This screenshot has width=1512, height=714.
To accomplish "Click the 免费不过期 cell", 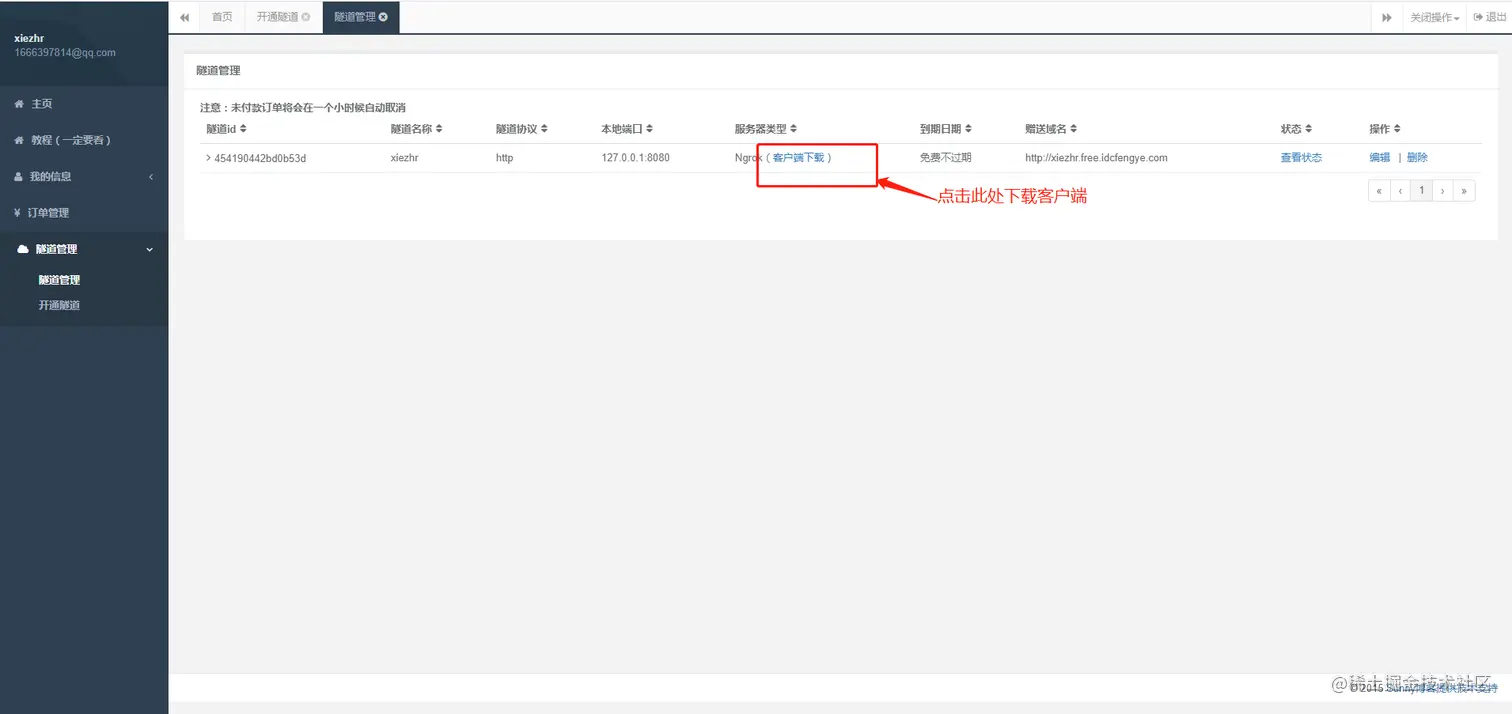I will pos(946,158).
